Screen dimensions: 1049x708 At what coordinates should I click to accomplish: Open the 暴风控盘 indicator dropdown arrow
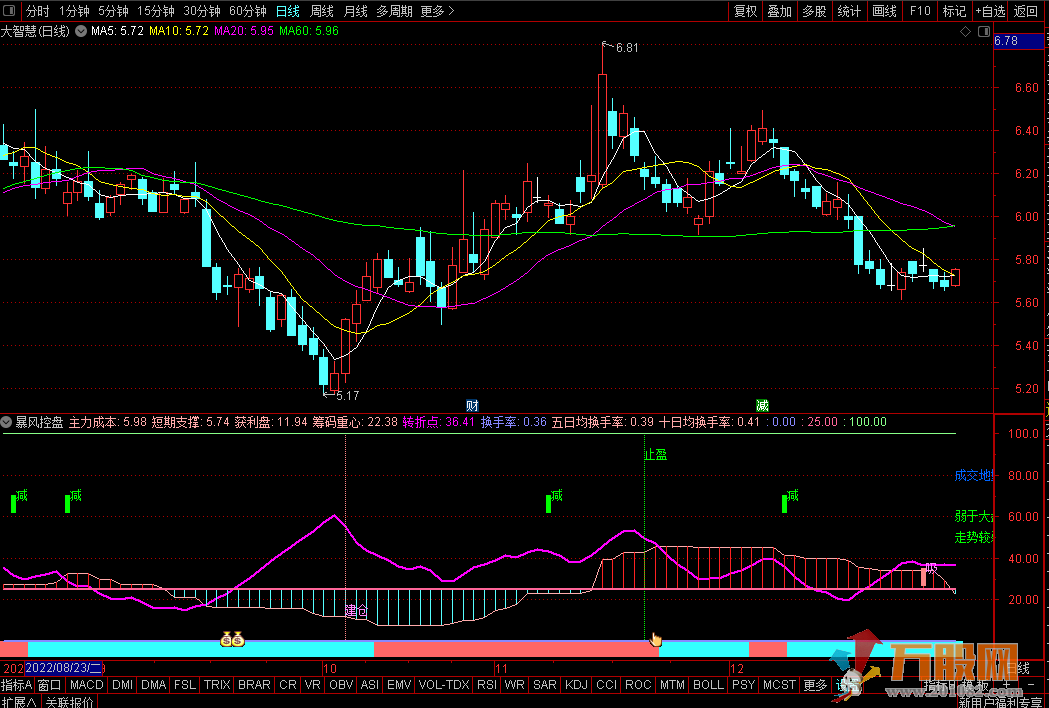coord(7,422)
